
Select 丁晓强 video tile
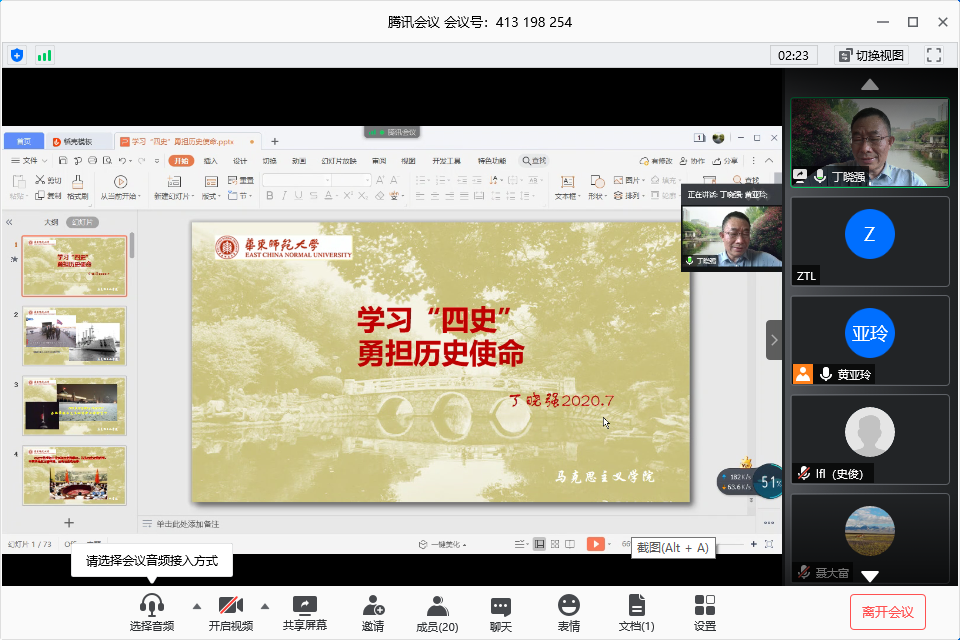coord(869,142)
